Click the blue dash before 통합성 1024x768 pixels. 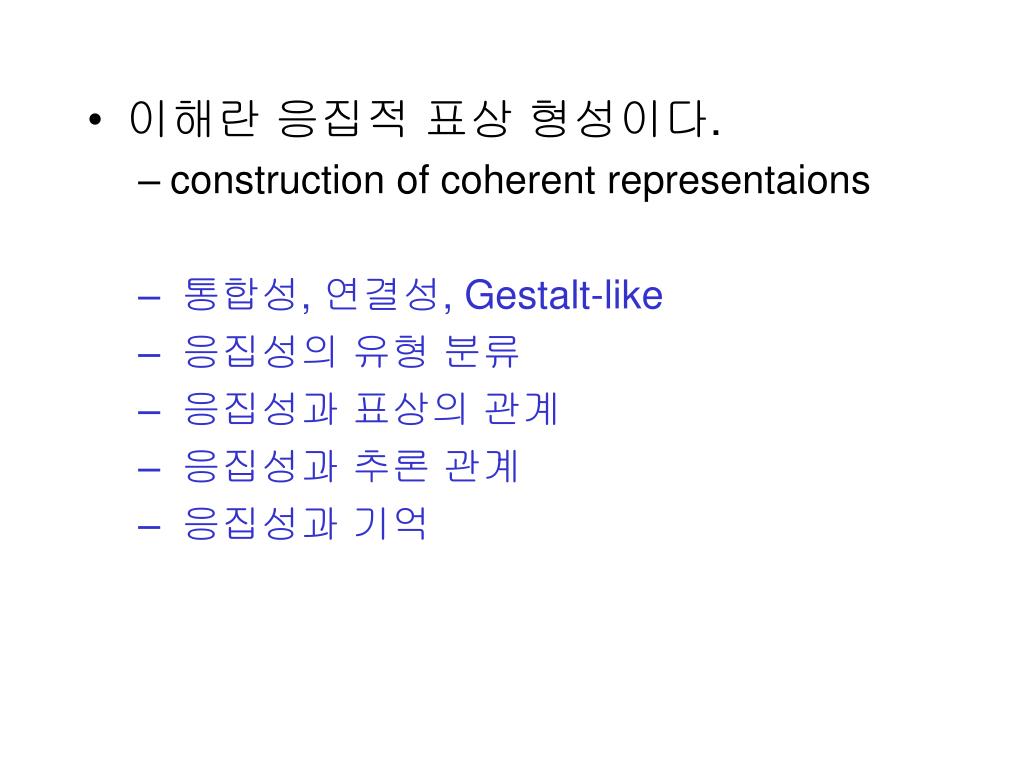coord(149,298)
